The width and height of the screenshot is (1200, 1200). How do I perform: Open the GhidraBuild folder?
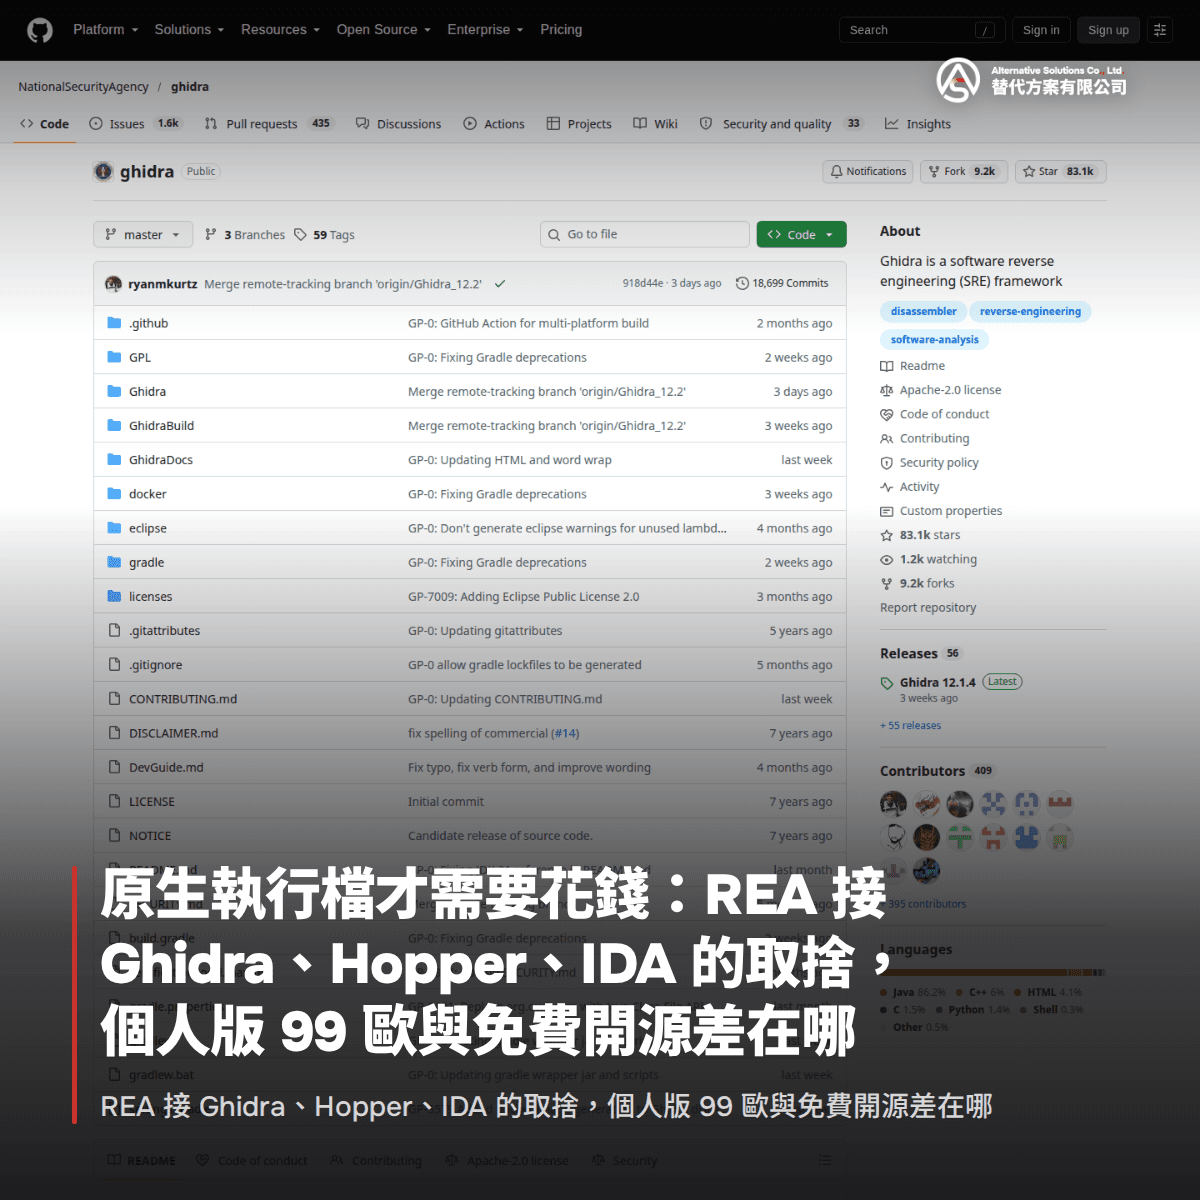161,425
